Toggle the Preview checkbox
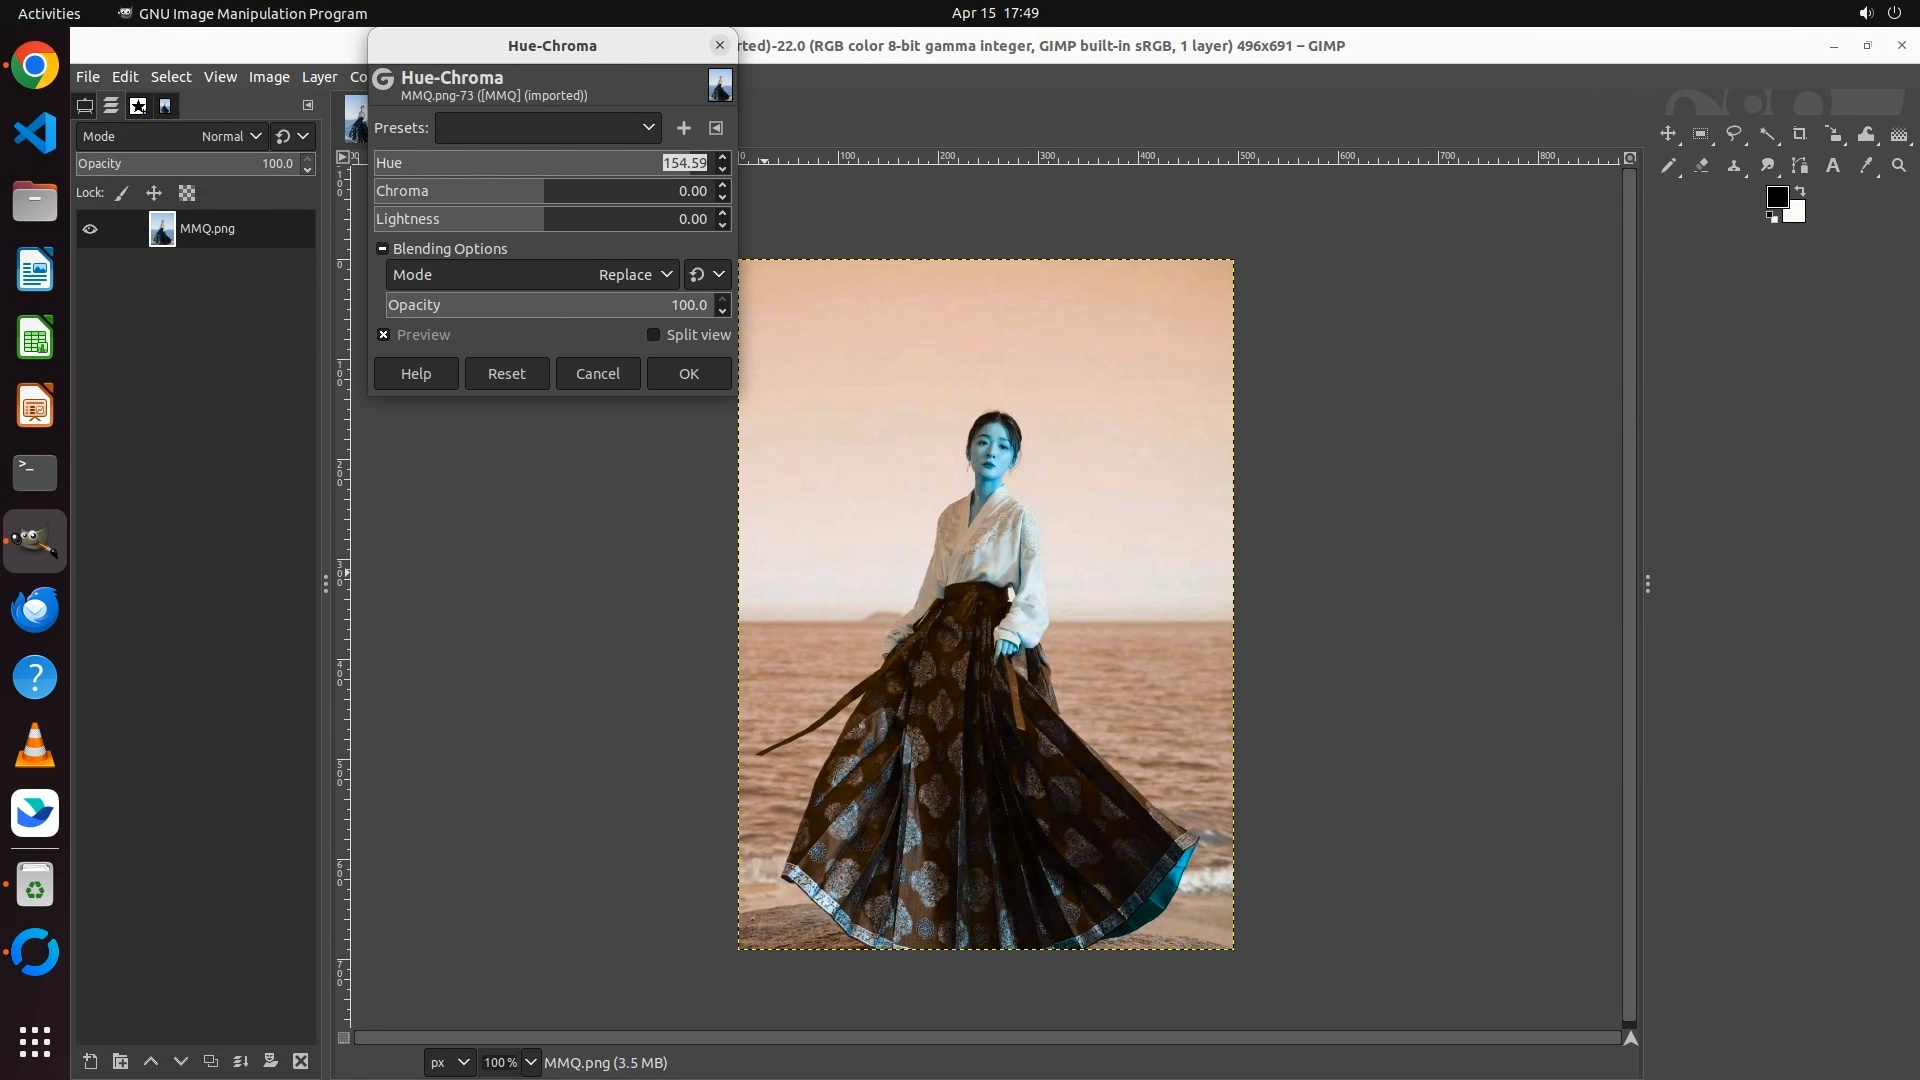The width and height of the screenshot is (1920, 1080). tap(384, 335)
